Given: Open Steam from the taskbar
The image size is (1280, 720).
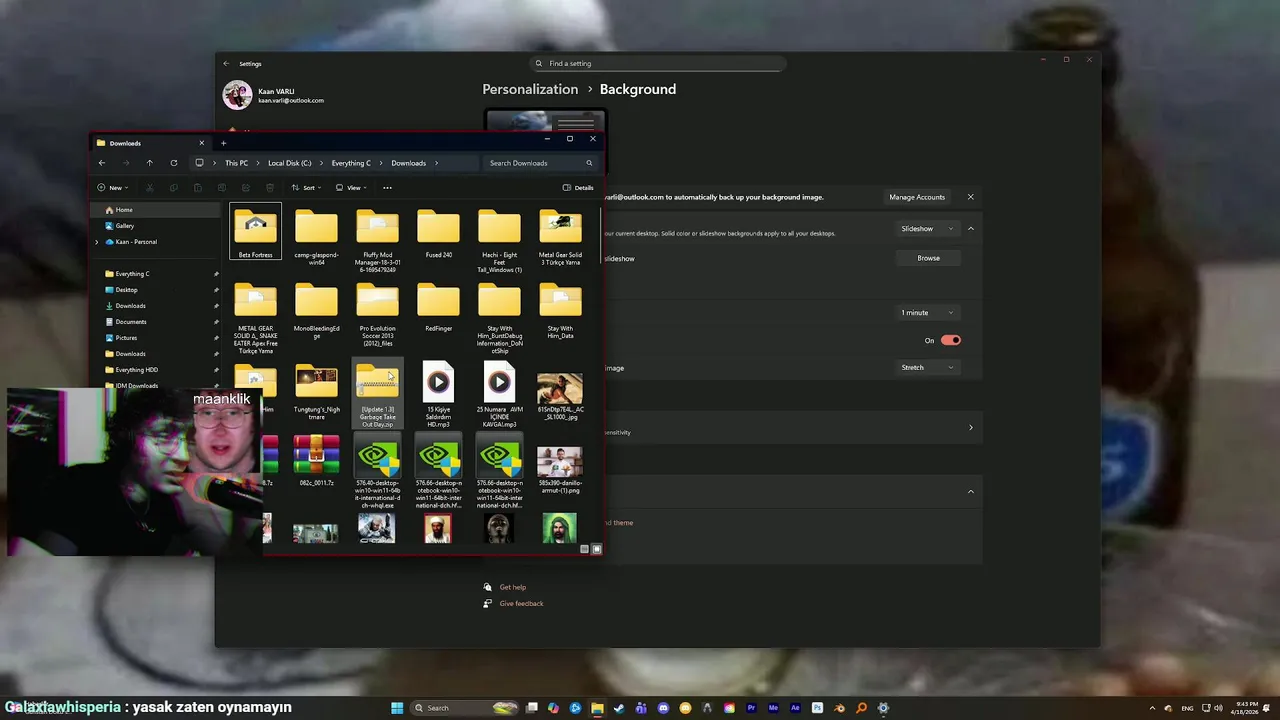Looking at the screenshot, I should pyautogui.click(x=619, y=708).
